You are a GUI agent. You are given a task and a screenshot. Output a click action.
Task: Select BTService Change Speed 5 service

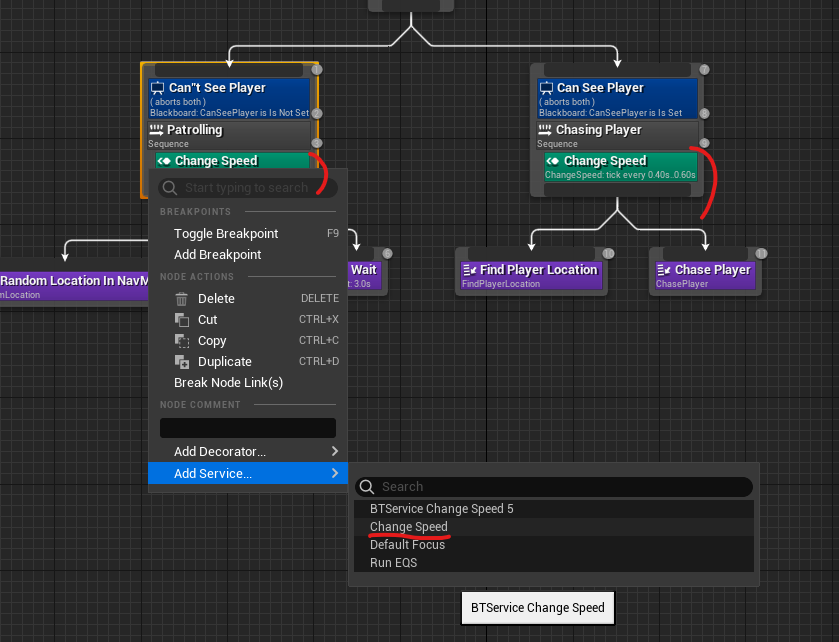point(554,509)
